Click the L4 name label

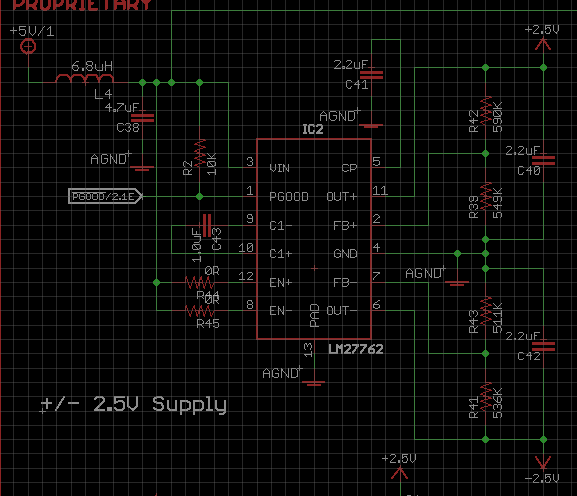pyautogui.click(x=103, y=94)
